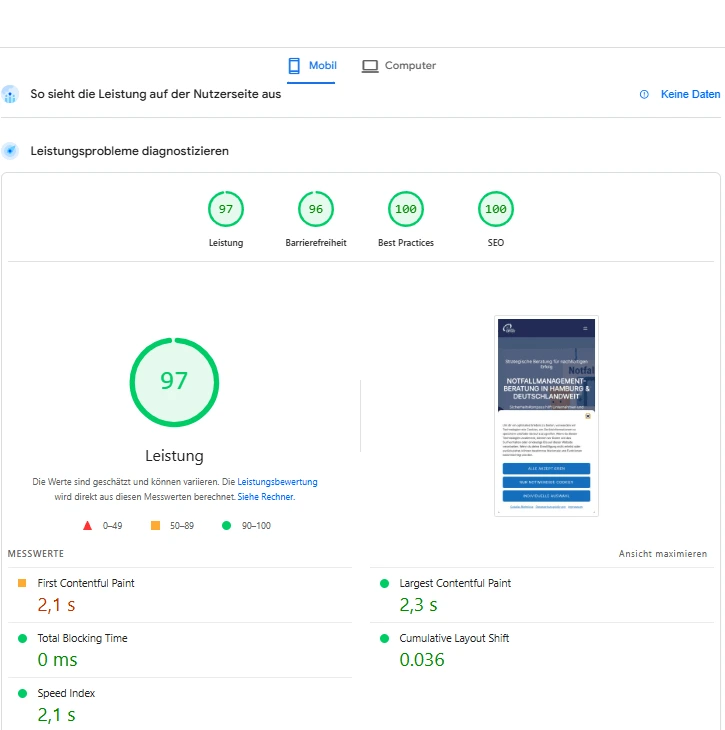Click the orange square beside First Contentful Paint
The width and height of the screenshot is (725, 730).
point(22,583)
